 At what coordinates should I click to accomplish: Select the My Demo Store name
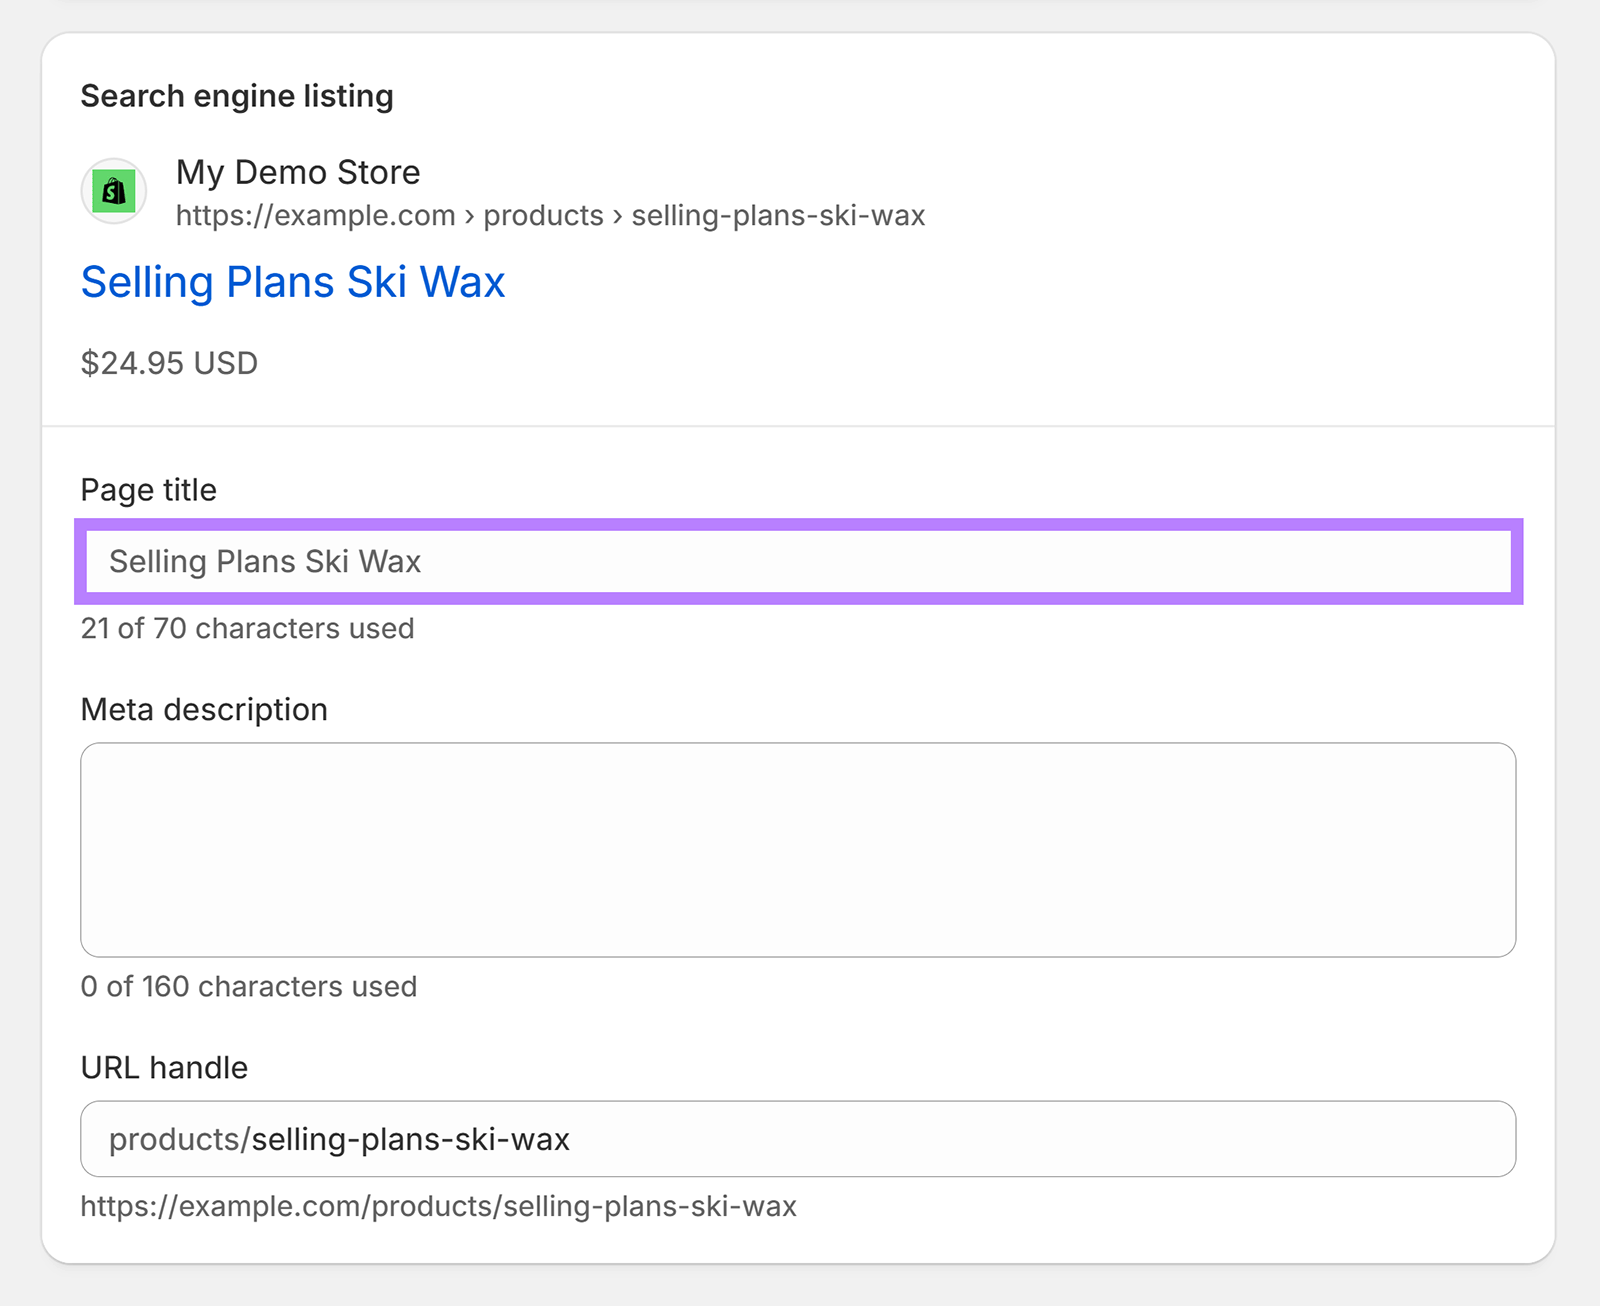[x=298, y=172]
